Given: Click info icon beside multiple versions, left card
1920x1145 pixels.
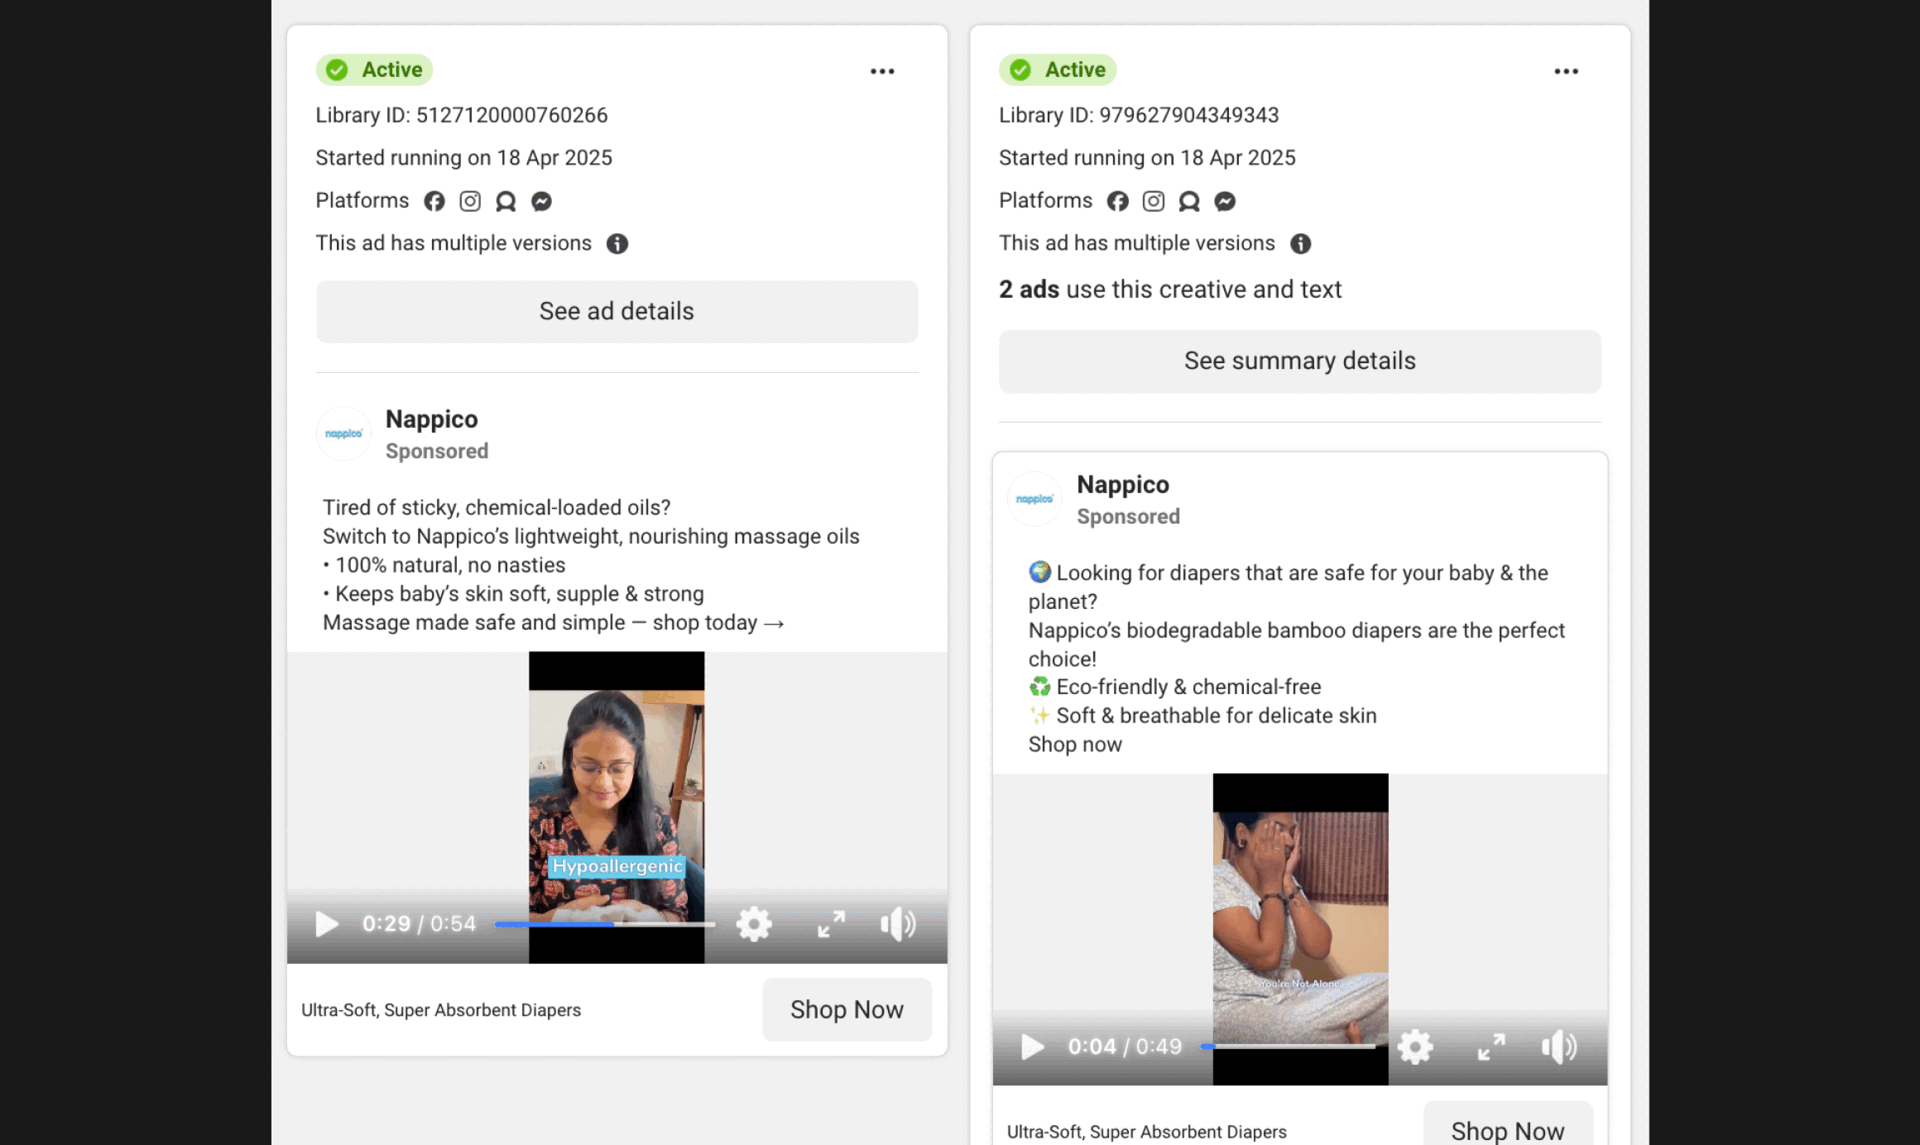Looking at the screenshot, I should [x=617, y=243].
